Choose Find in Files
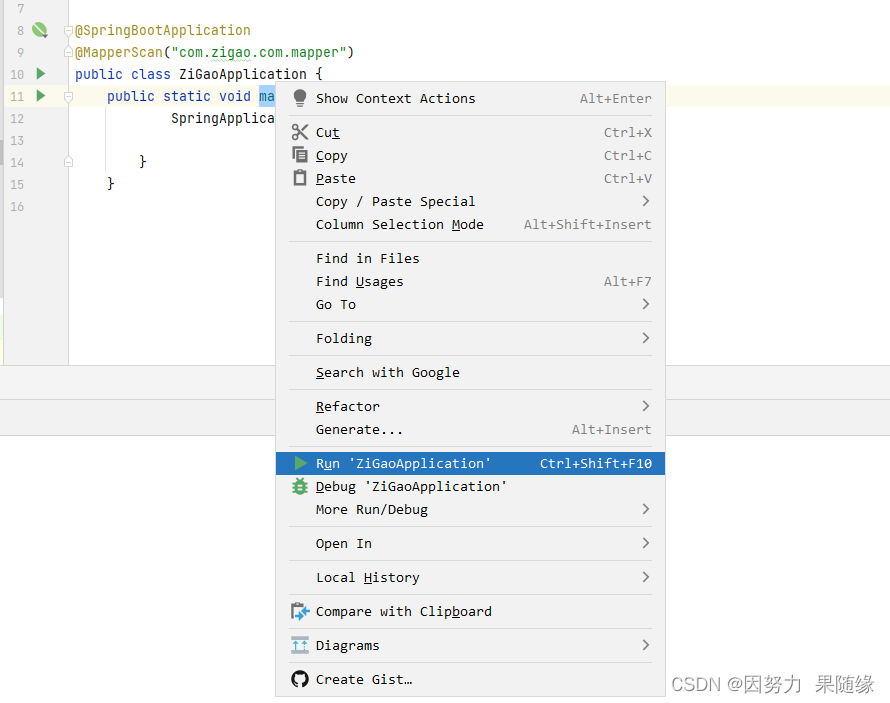The width and height of the screenshot is (890, 703). pos(470,258)
